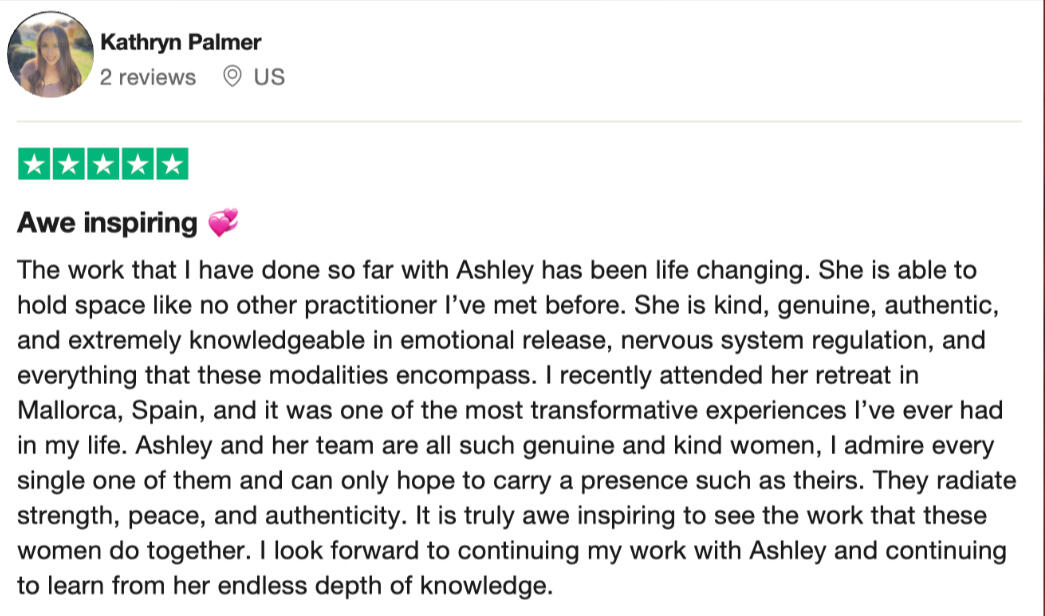Click the pink two-hearts emoji
The width and height of the screenshot is (1045, 616).
223,223
